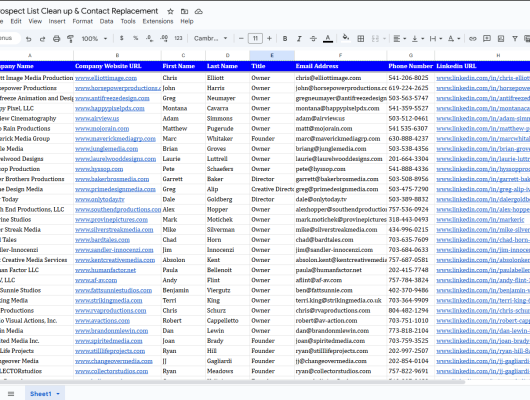Print the spreadsheet with the printer icon
The image size is (530, 400).
click(x=56, y=39)
